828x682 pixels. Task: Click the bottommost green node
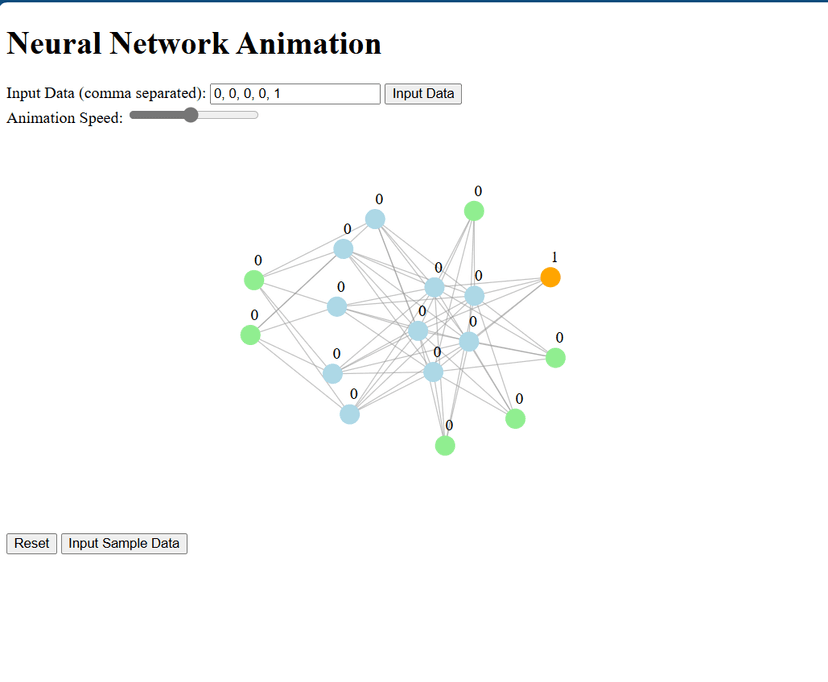click(x=445, y=446)
